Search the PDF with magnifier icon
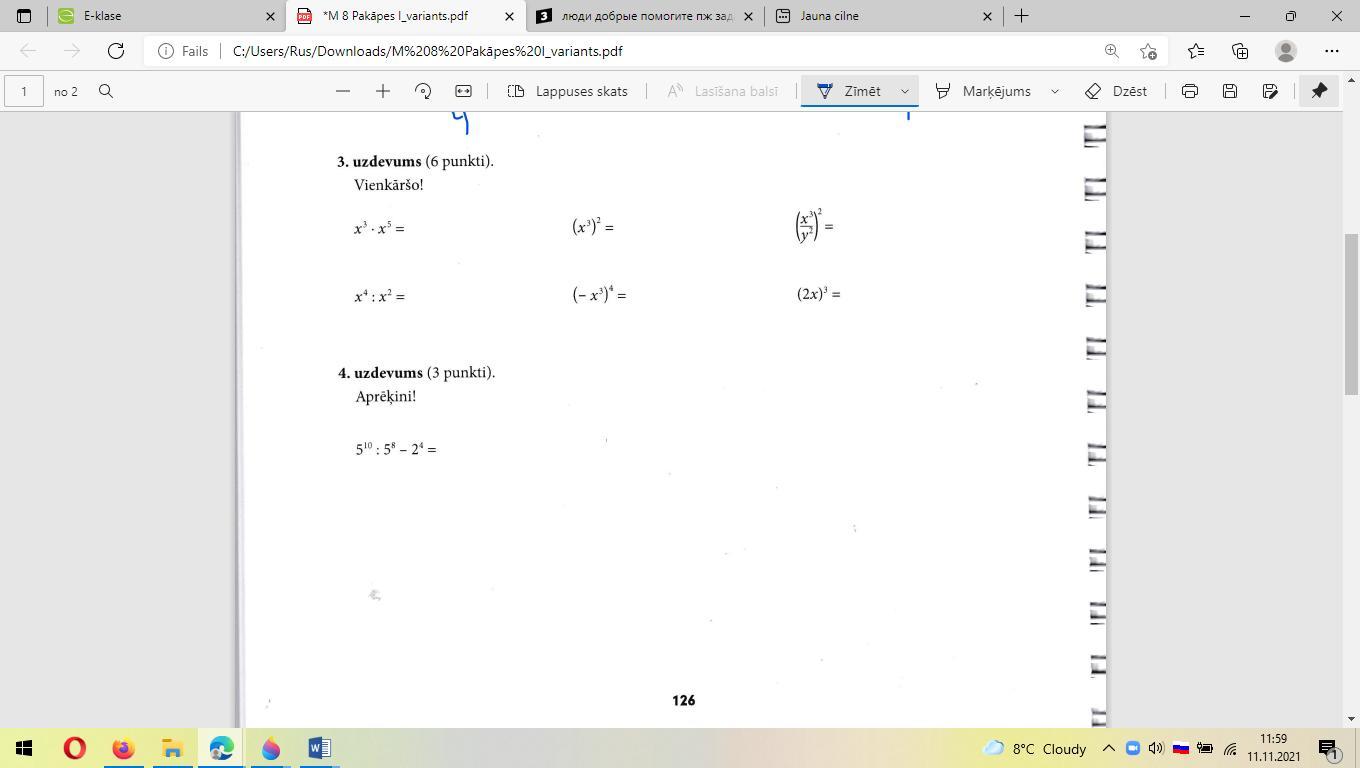Image resolution: width=1360 pixels, height=768 pixels. pos(106,91)
